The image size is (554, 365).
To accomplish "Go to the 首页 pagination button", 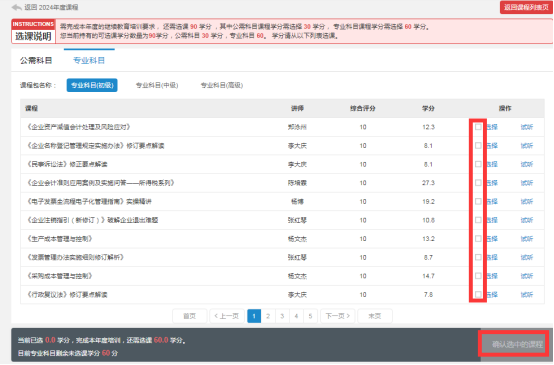I will tap(190, 316).
